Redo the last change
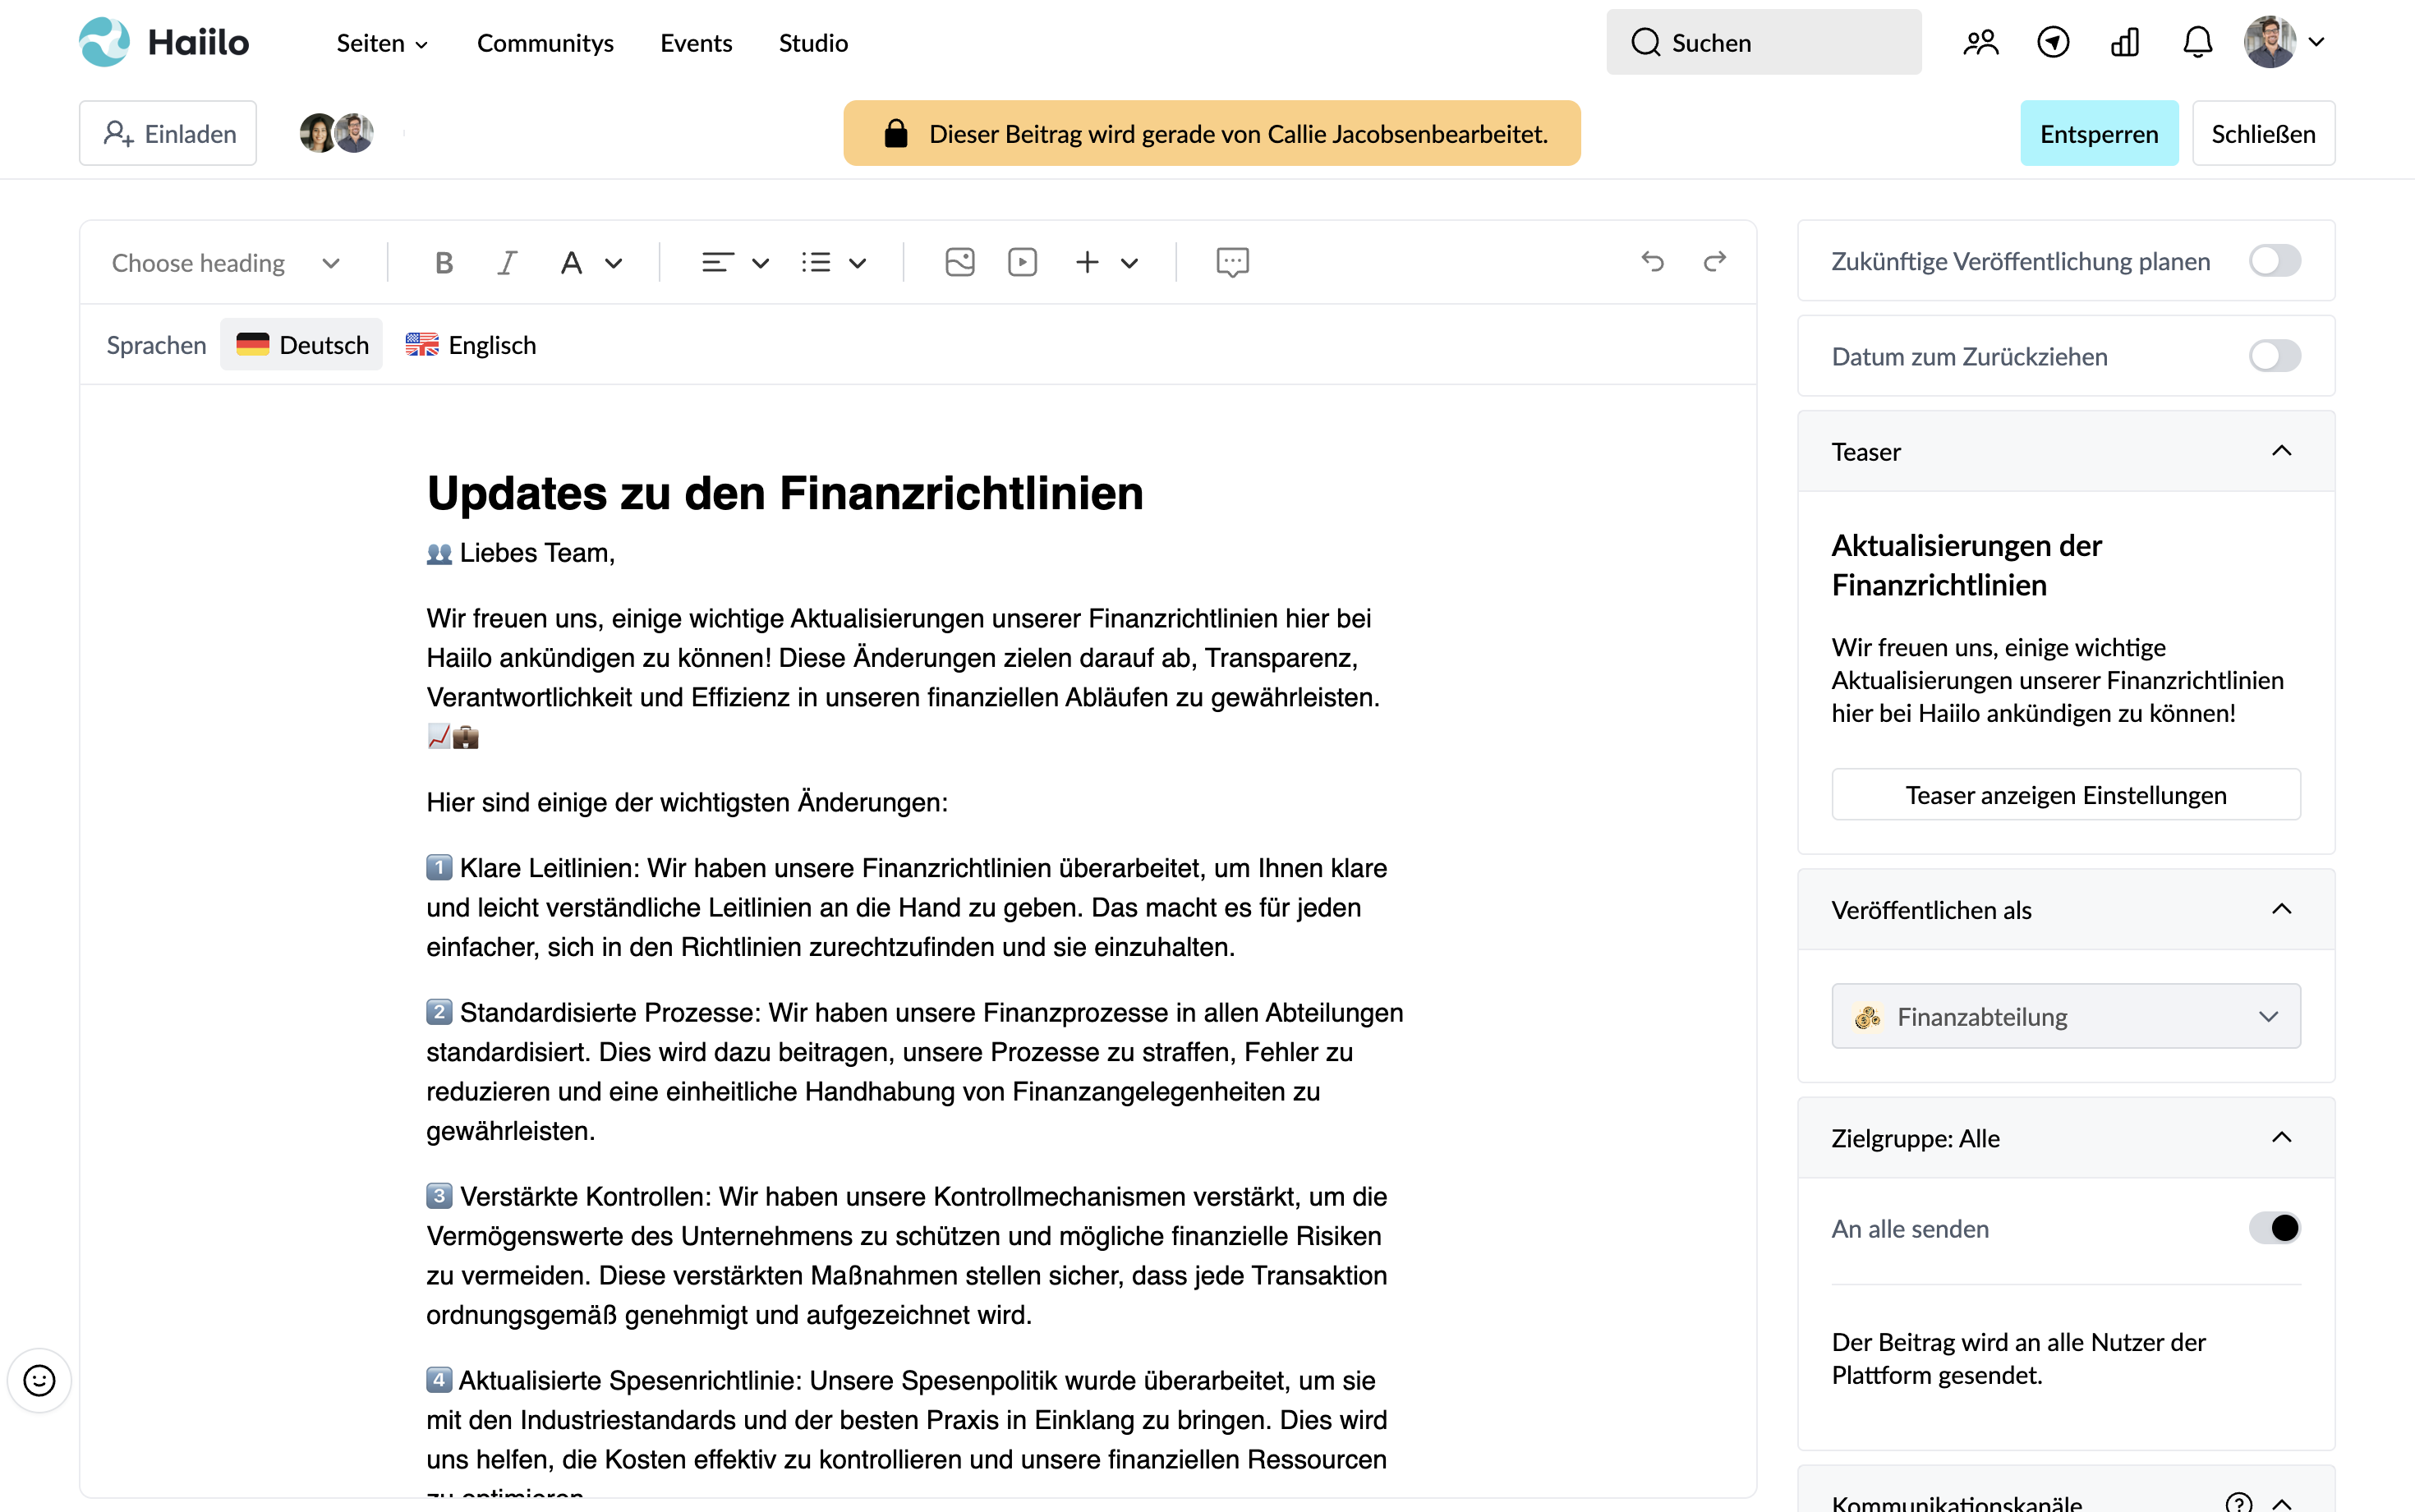This screenshot has height=1512, width=2415. (x=1715, y=262)
